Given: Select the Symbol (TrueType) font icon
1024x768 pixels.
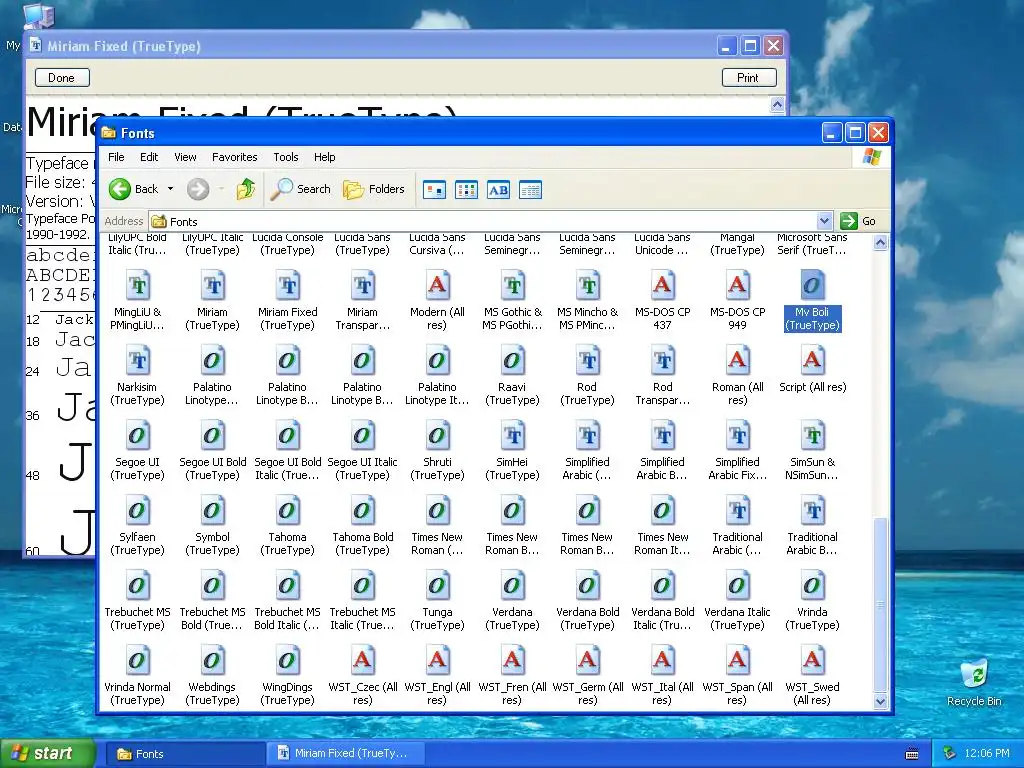Looking at the screenshot, I should pyautogui.click(x=212, y=511).
